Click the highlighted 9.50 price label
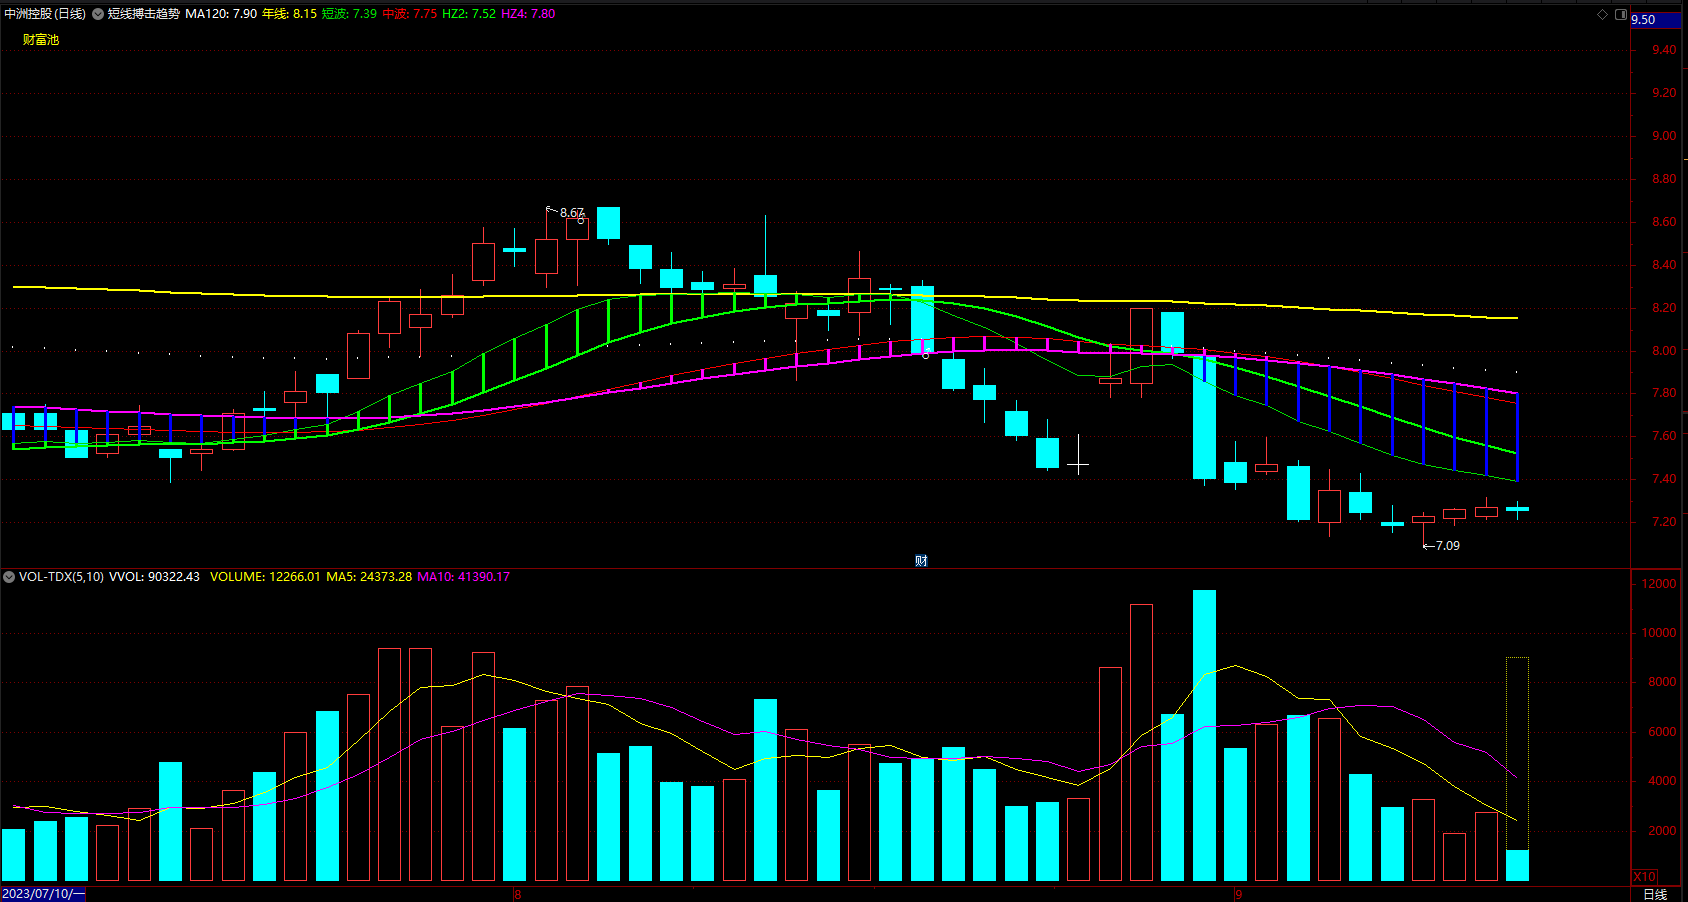Viewport: 1688px width, 902px height. [x=1657, y=19]
